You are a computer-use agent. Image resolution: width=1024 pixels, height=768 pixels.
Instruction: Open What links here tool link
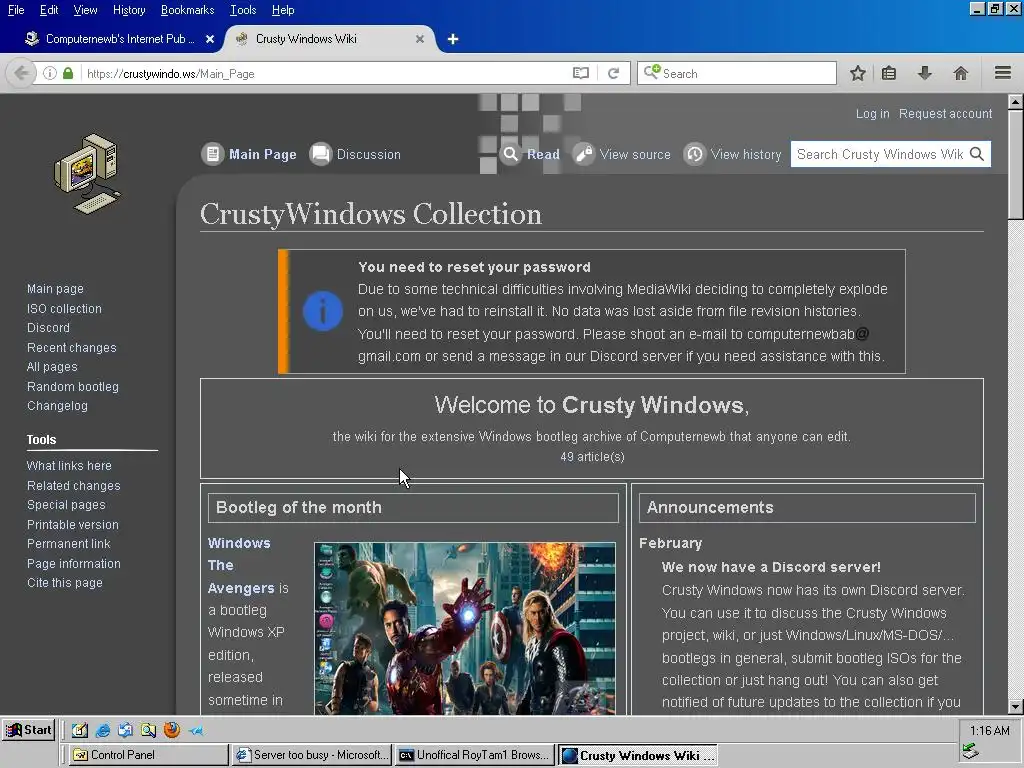69,466
